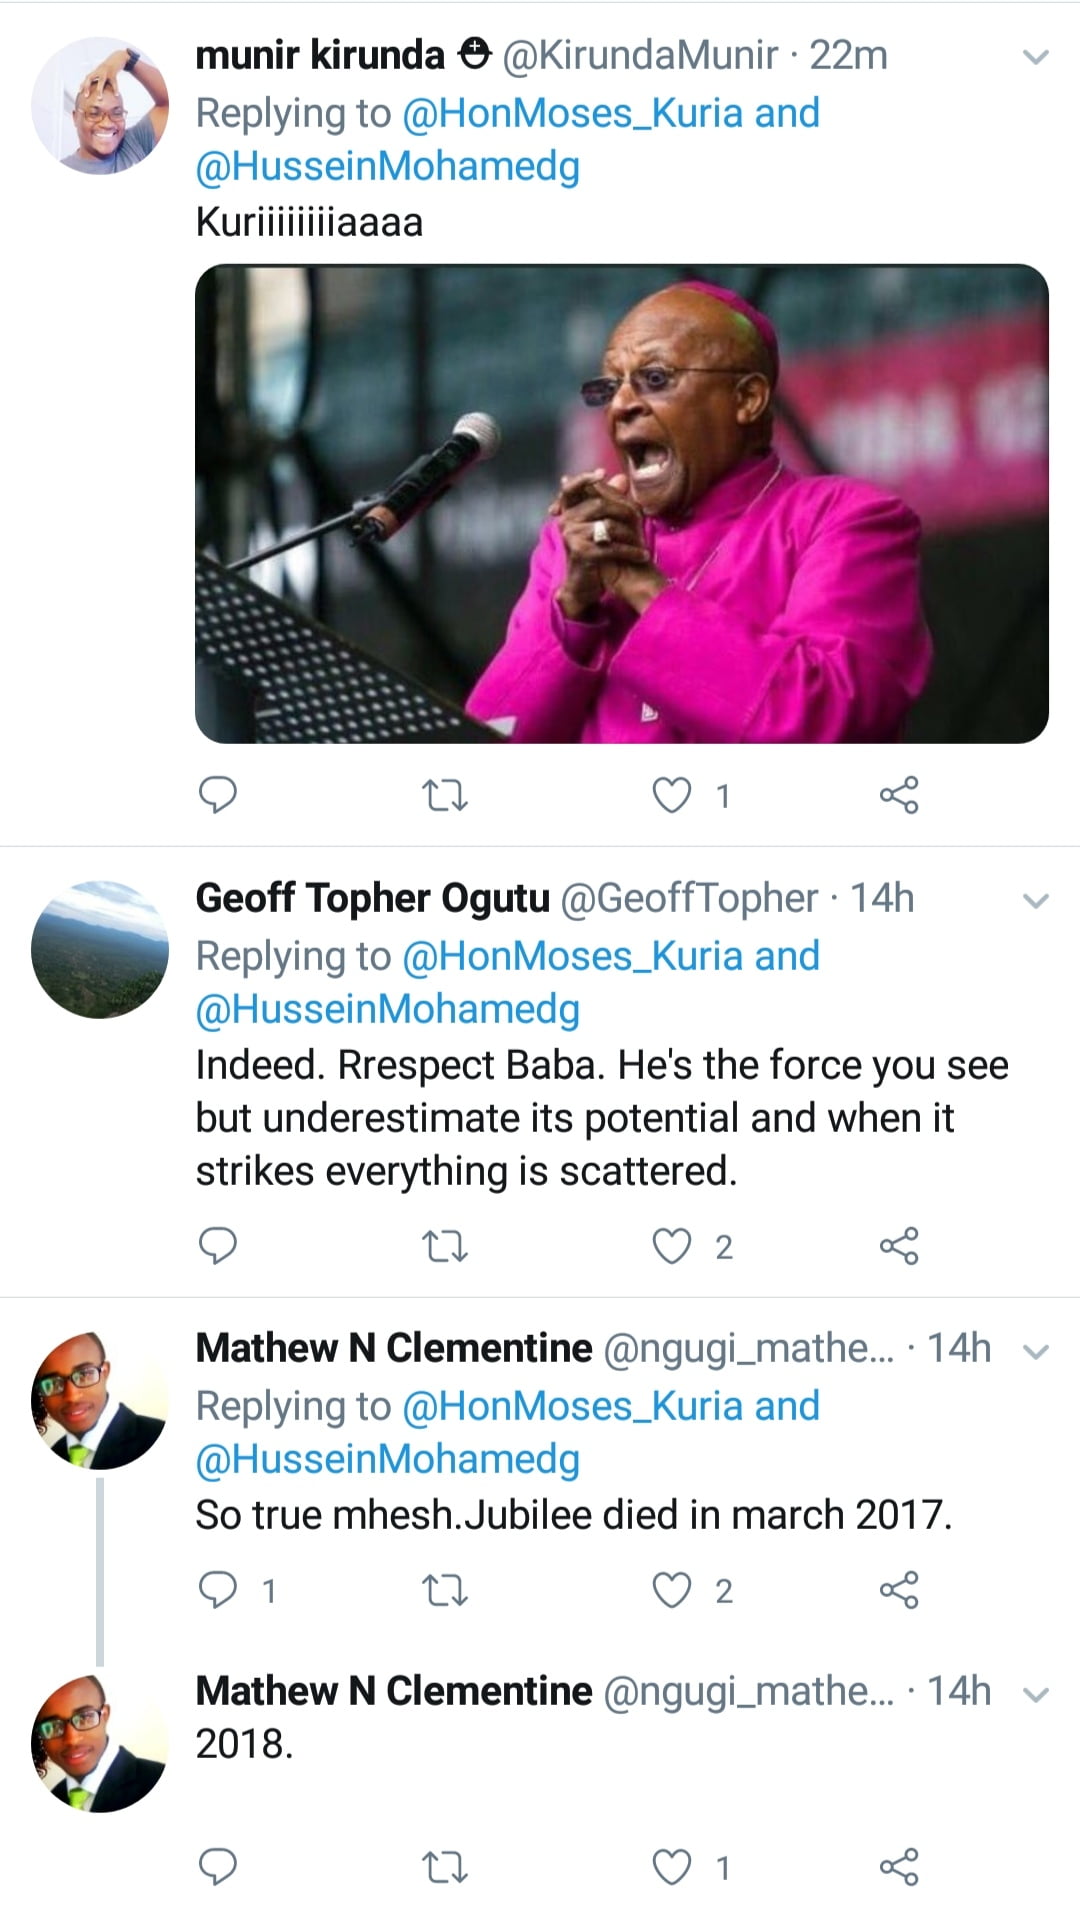Screen dimensions: 1080x1912
Task: Reply to the 'Jubilee died in march 2017' tweet
Action: point(218,1589)
